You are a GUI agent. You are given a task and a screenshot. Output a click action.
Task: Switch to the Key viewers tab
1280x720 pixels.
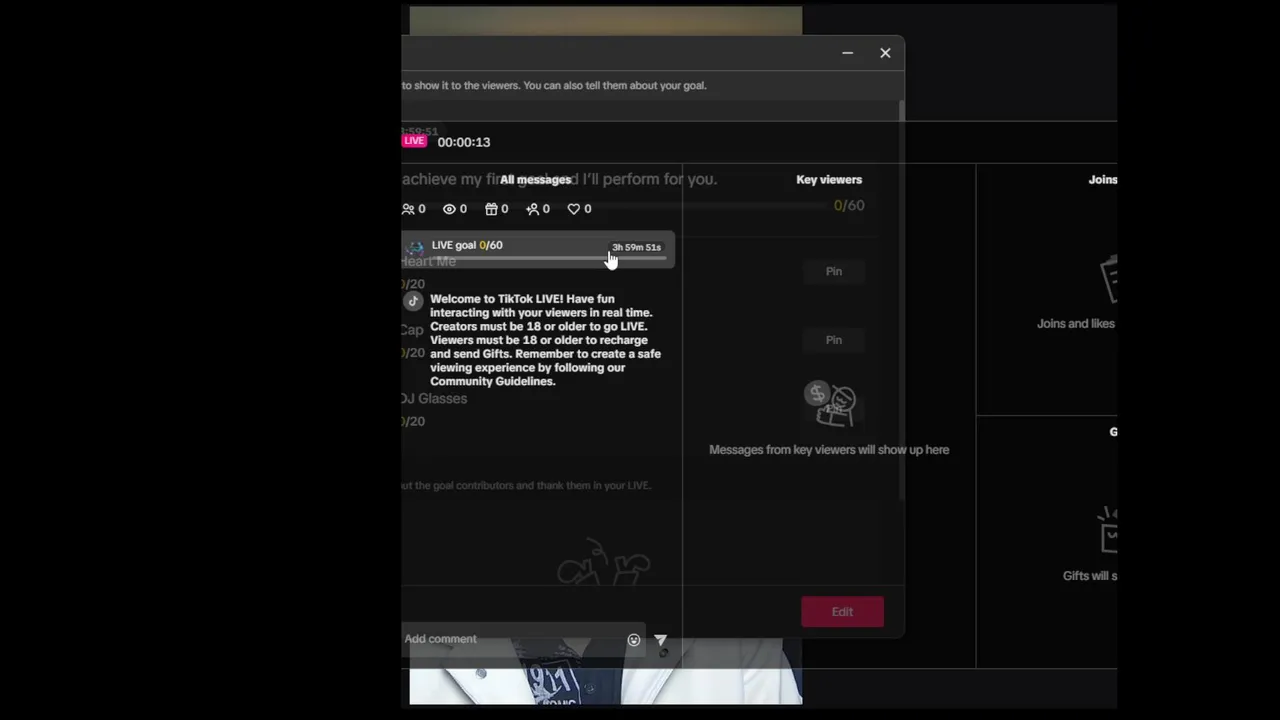click(x=829, y=180)
